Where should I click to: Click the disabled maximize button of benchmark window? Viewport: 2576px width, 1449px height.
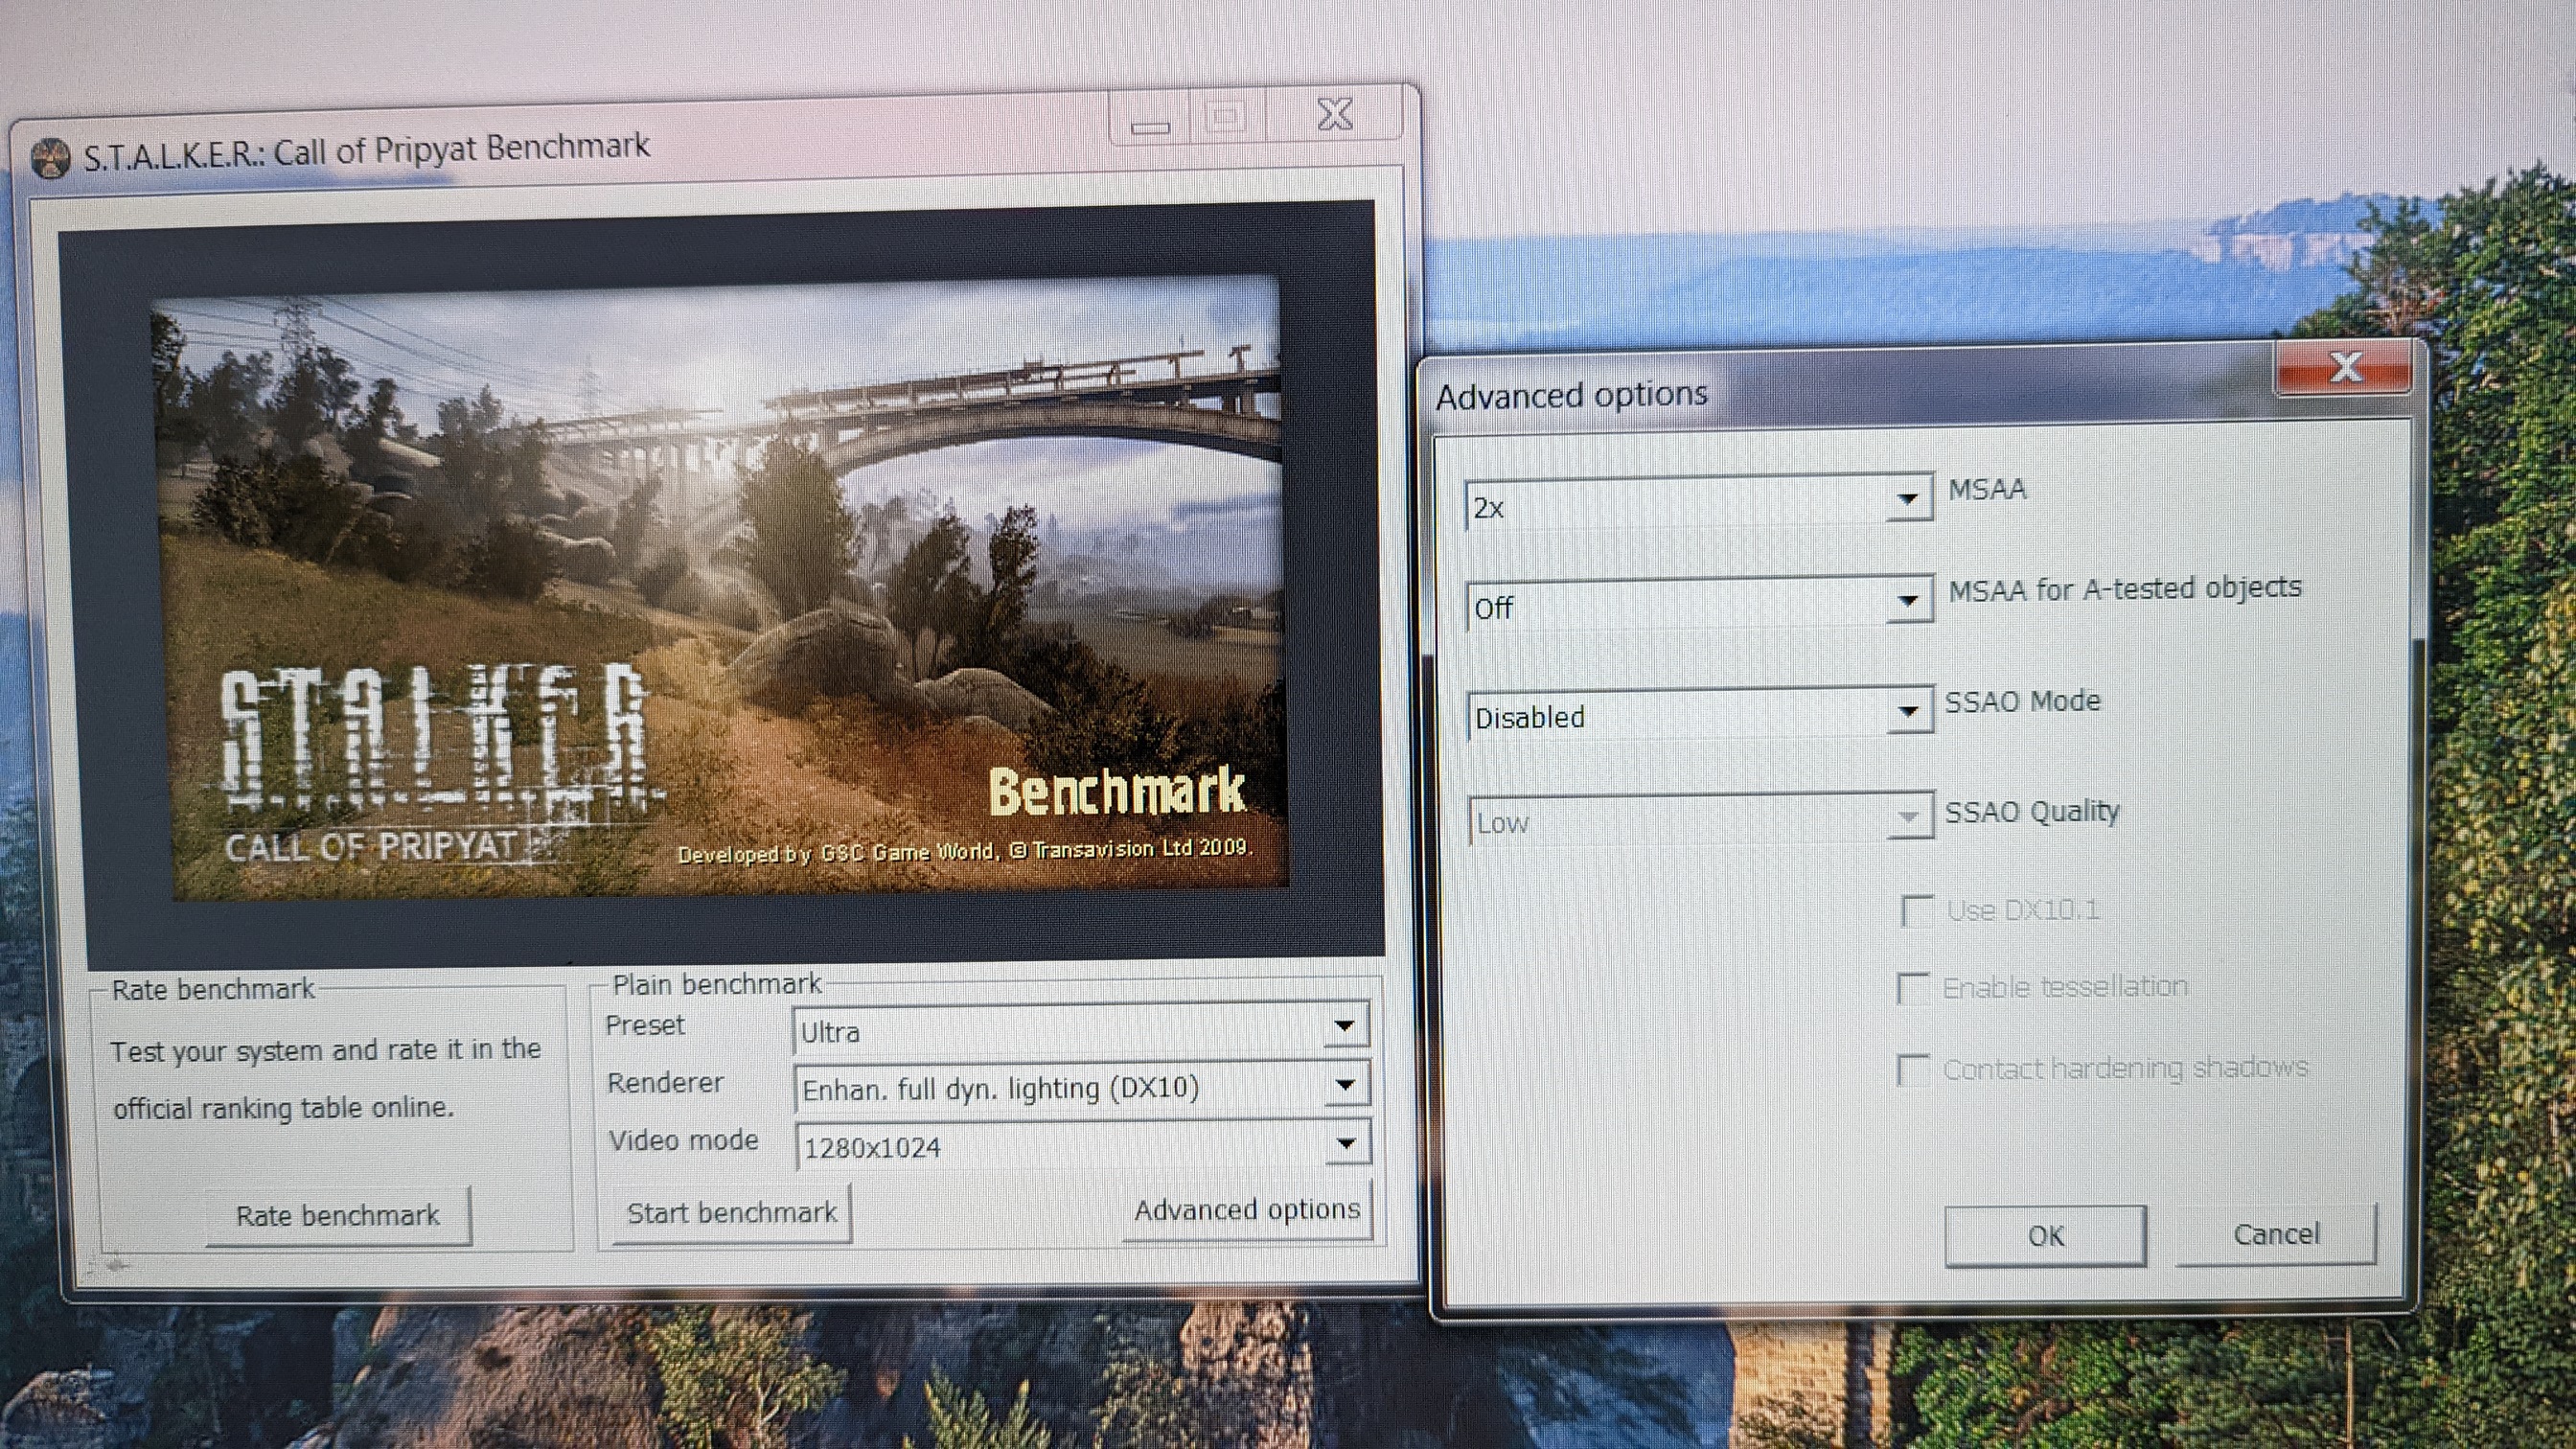point(1226,118)
